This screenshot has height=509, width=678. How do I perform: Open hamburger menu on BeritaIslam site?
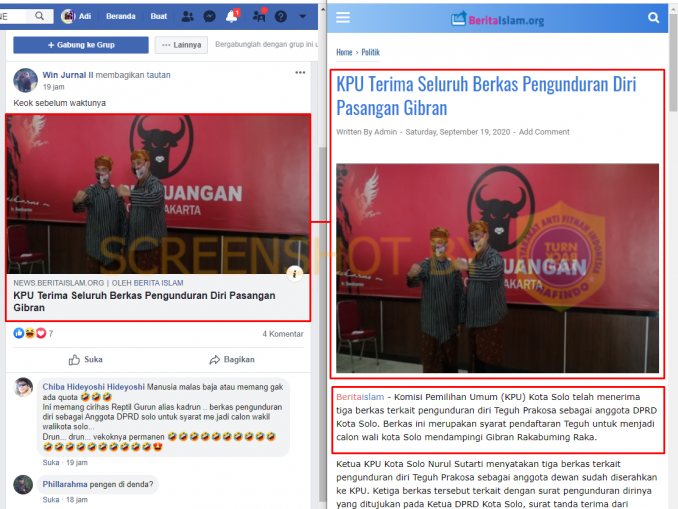[343, 17]
